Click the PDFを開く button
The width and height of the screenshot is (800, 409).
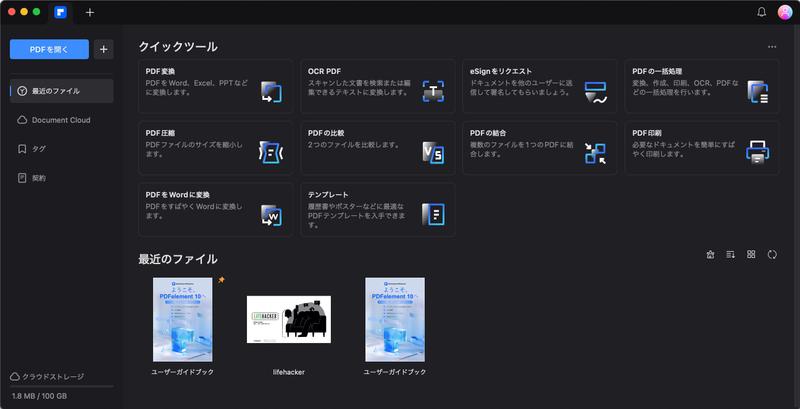click(x=49, y=49)
